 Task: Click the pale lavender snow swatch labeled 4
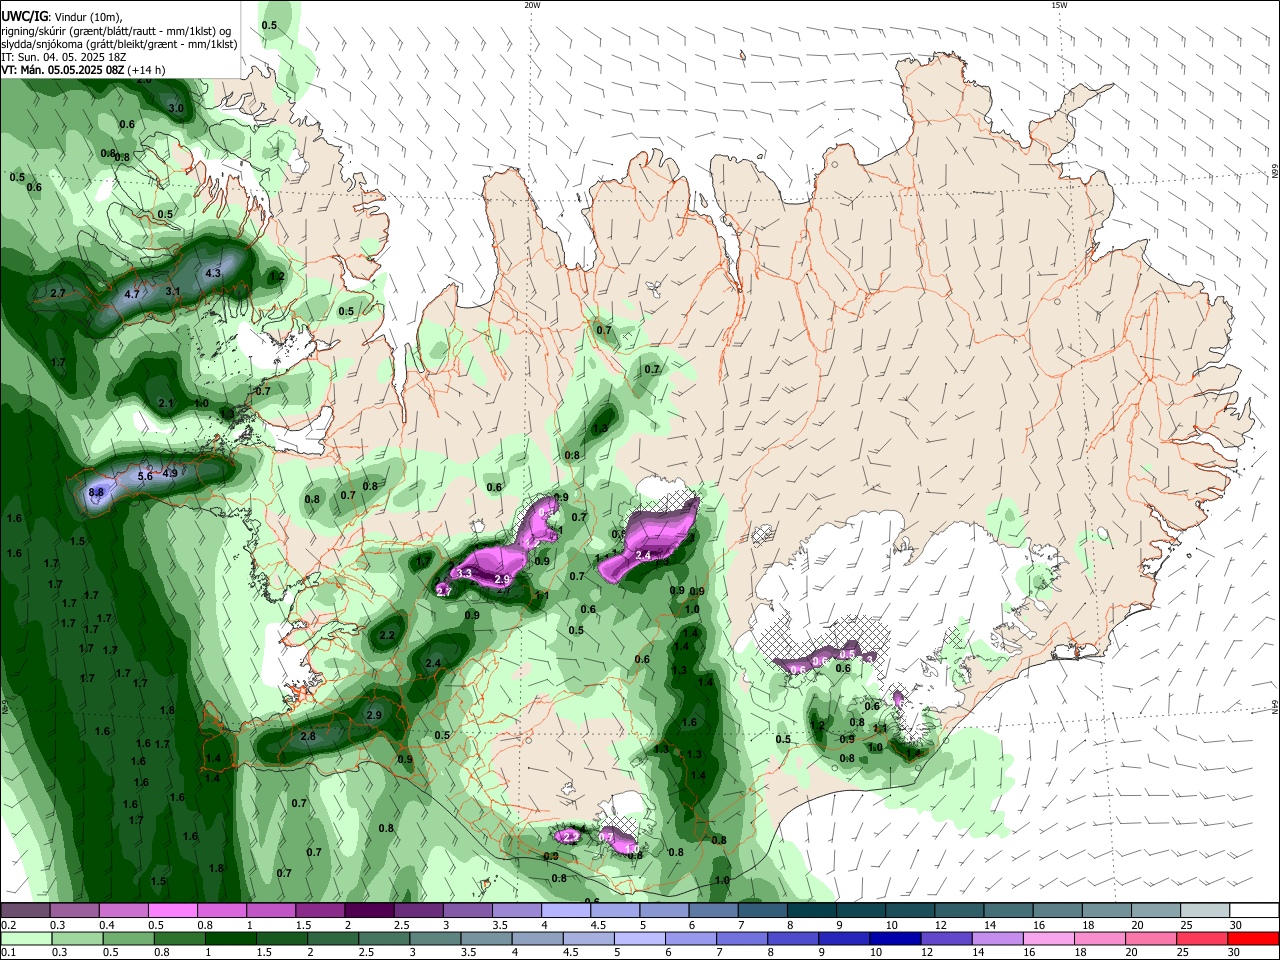point(565,910)
